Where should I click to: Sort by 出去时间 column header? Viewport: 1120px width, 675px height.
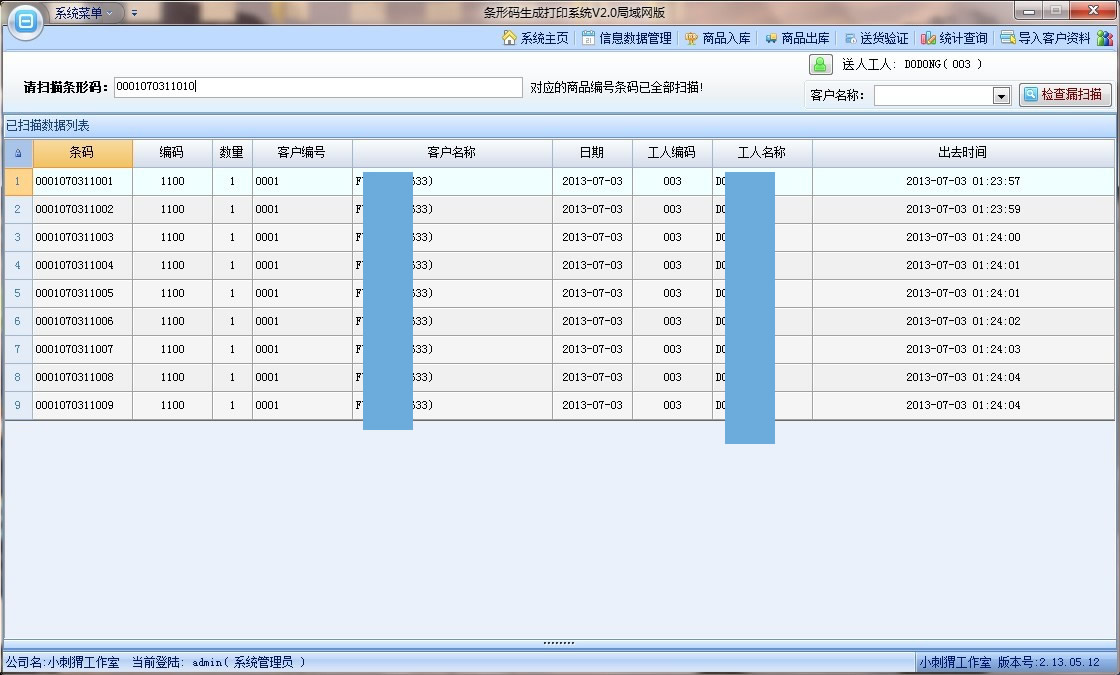pyautogui.click(x=963, y=153)
